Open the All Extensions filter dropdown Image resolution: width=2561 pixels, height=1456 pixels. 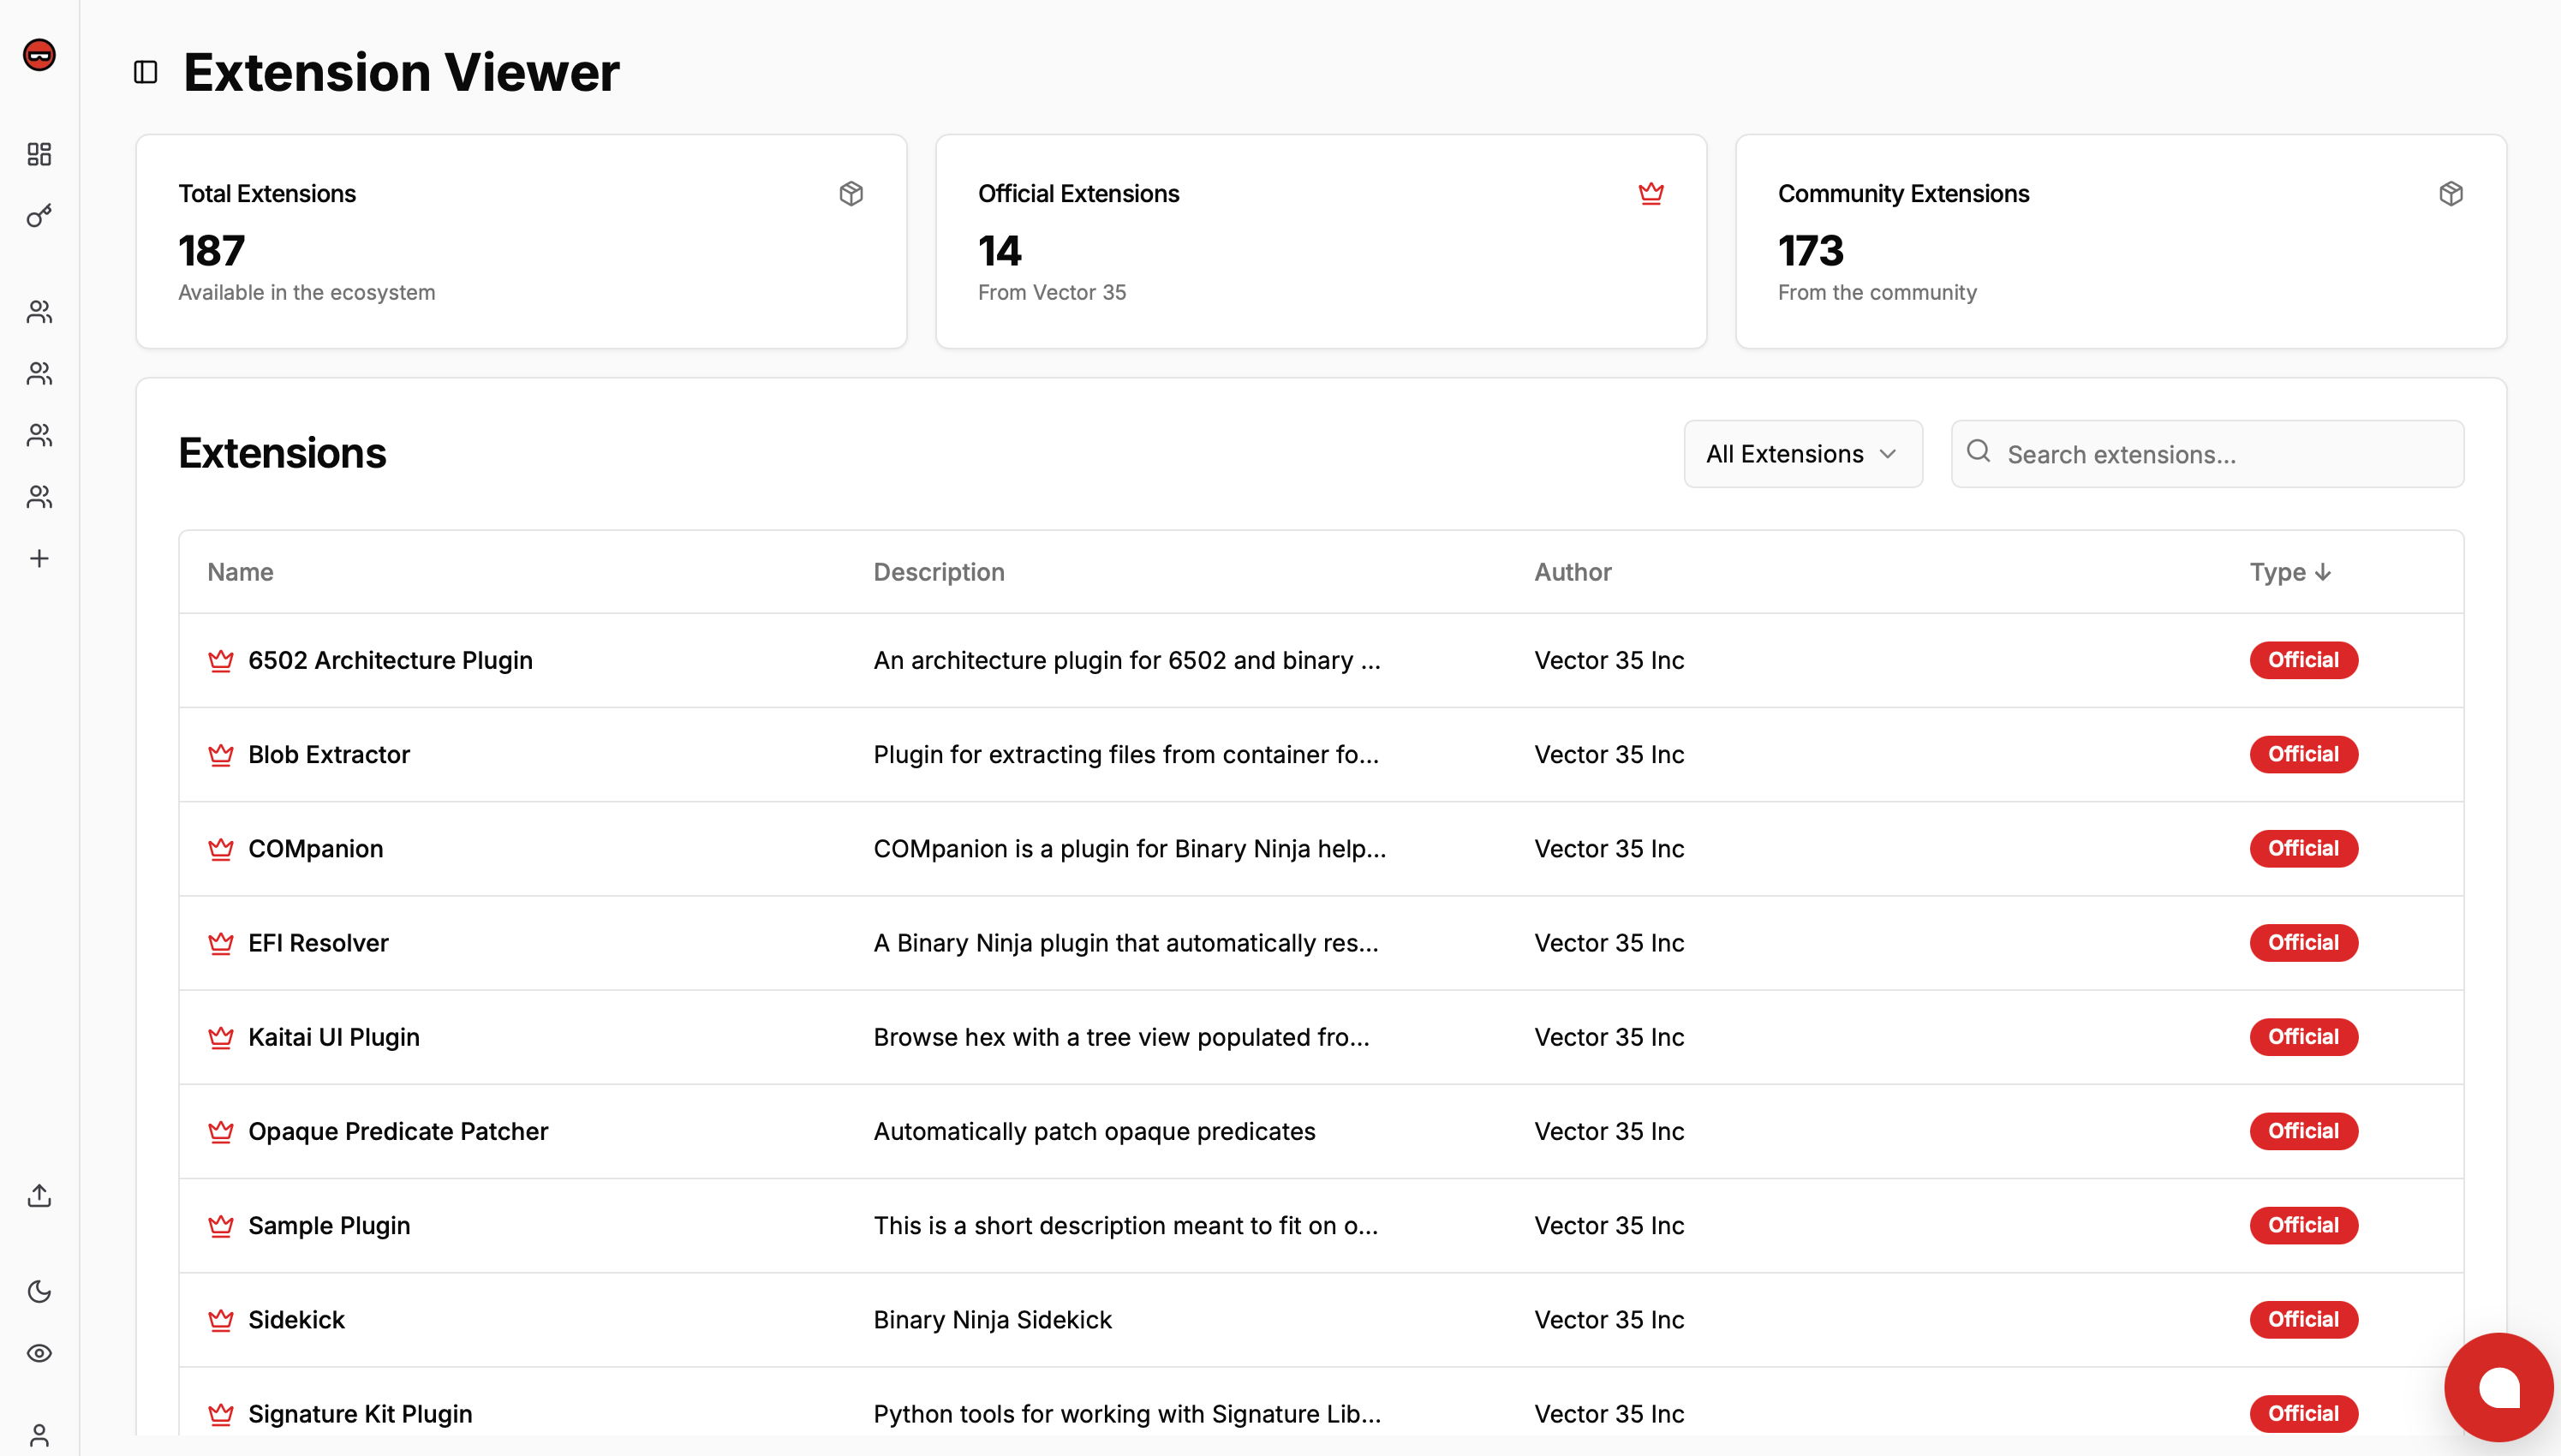pos(1802,454)
